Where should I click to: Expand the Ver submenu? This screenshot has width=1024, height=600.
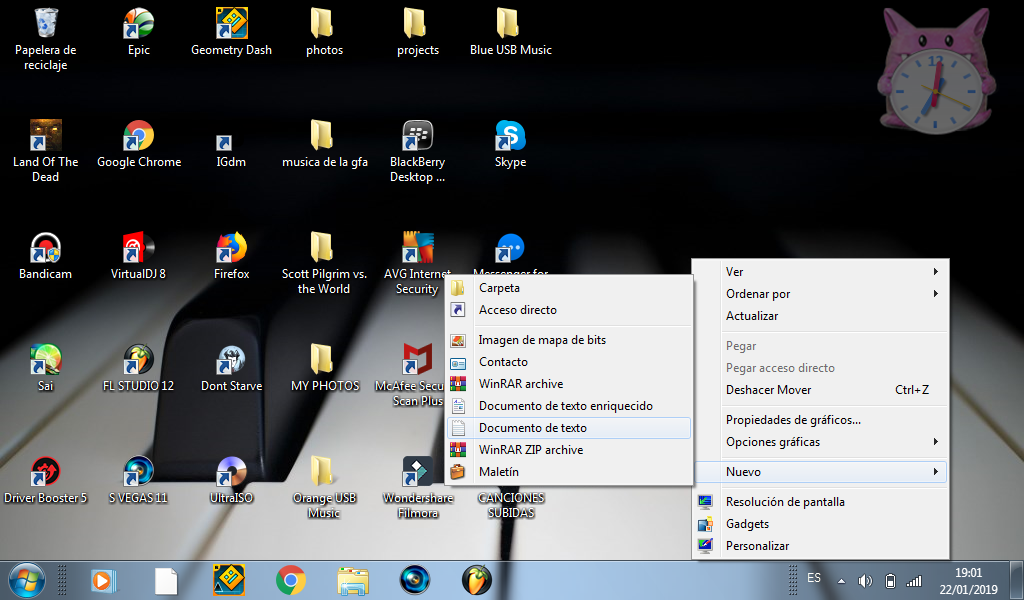[x=821, y=272]
